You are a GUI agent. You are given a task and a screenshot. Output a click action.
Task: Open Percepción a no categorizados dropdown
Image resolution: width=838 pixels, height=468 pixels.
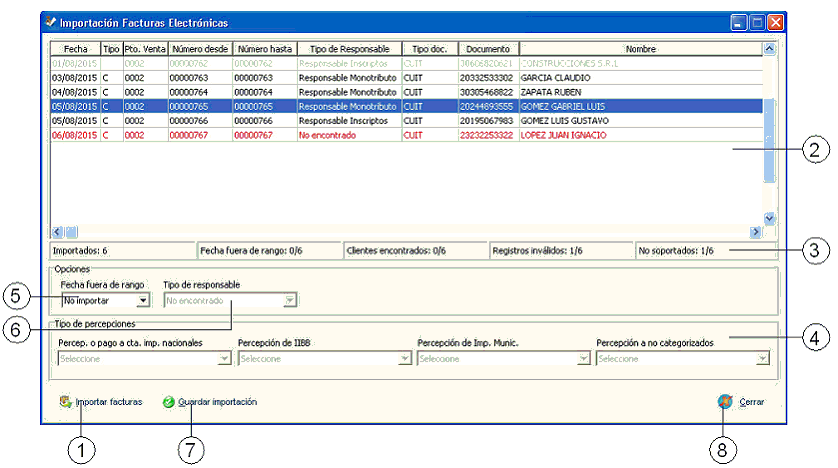[x=762, y=358]
